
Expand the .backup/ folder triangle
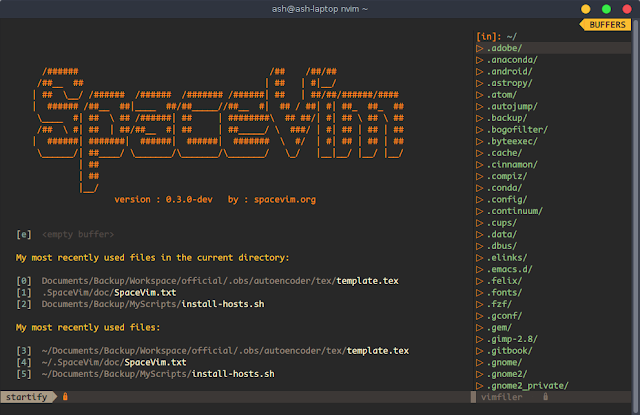(x=480, y=118)
